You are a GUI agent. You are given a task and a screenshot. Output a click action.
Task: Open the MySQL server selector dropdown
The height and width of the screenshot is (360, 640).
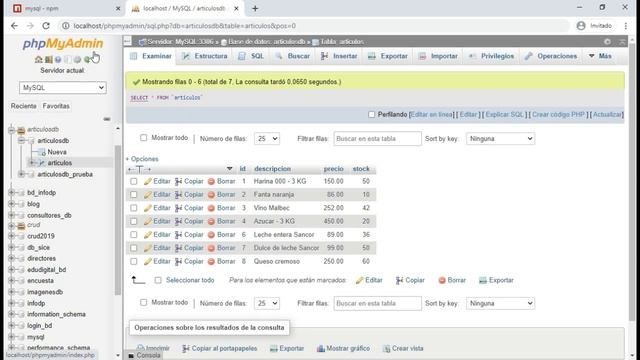pos(63,88)
